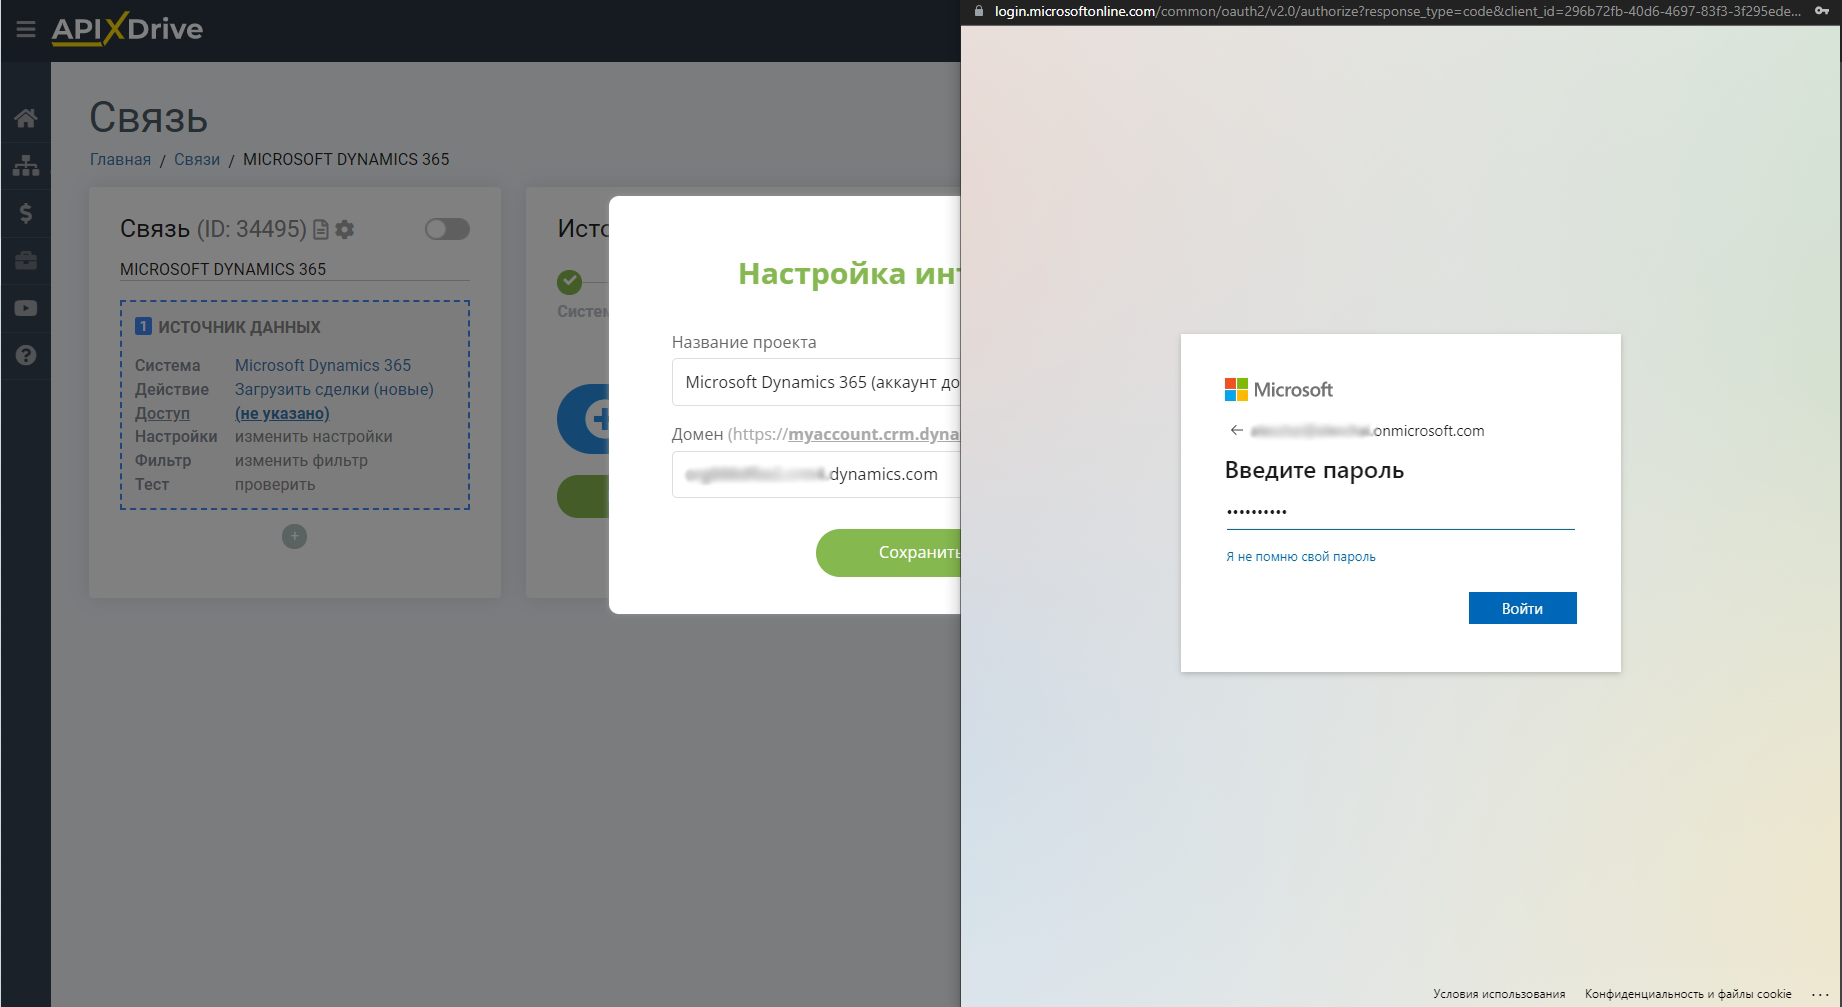The image size is (1842, 1007).
Task: Open the YouTube video icon in sidebar
Action: (x=26, y=308)
